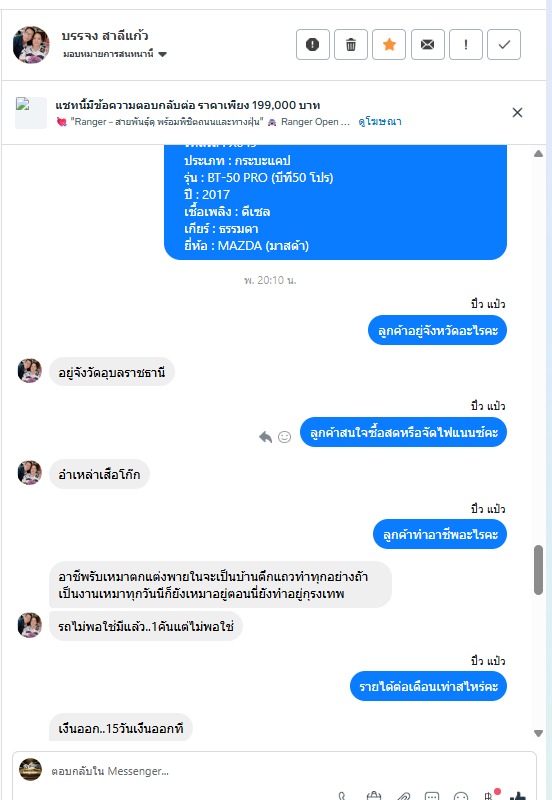React to message with smiley icon
The height and width of the screenshot is (800, 552).
click(284, 437)
